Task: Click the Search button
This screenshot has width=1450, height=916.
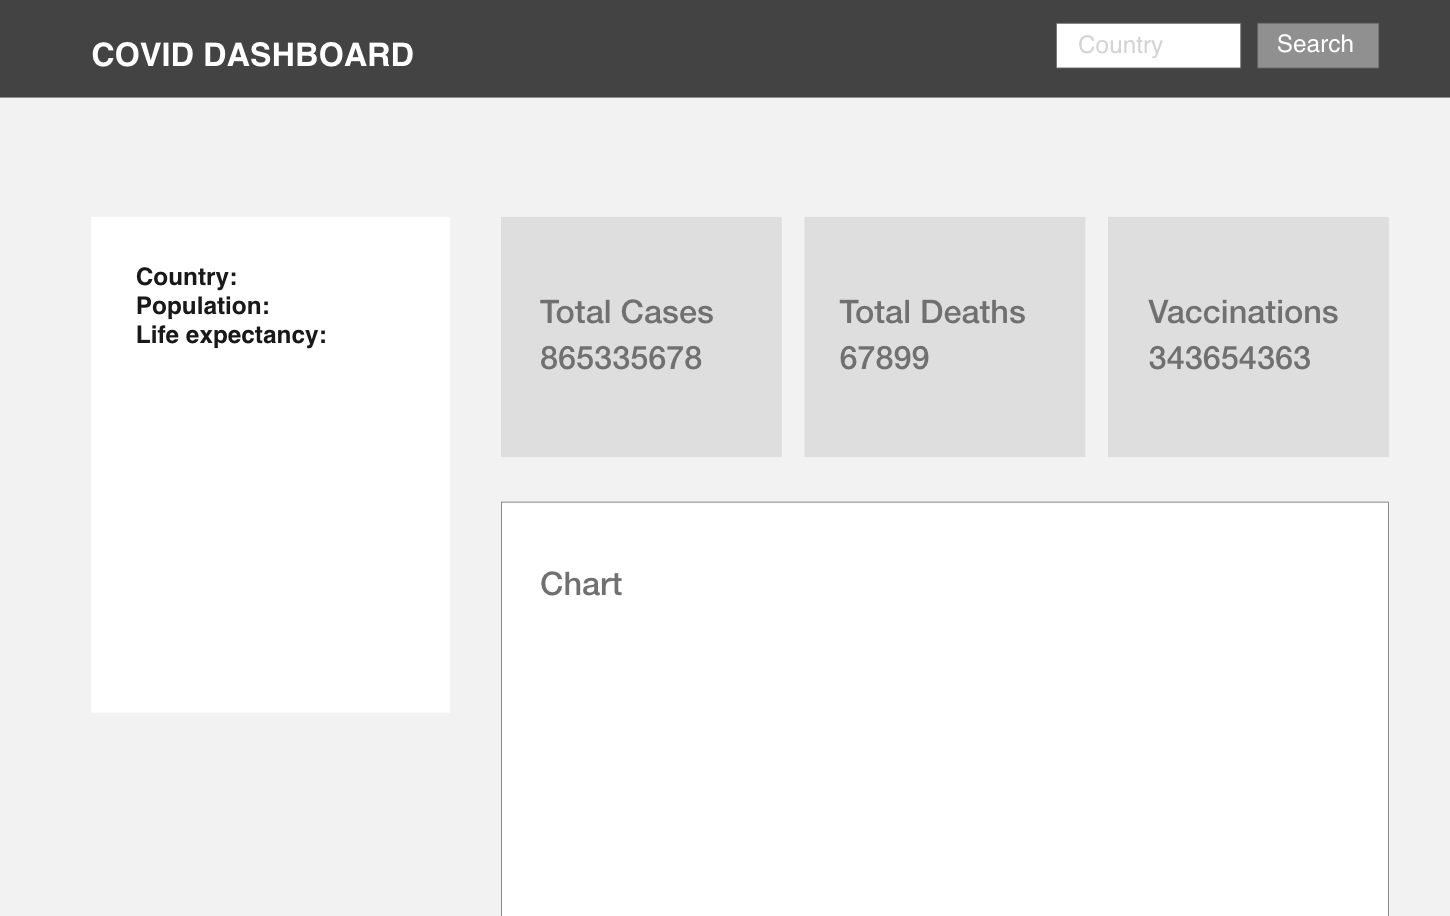Action: click(x=1316, y=44)
